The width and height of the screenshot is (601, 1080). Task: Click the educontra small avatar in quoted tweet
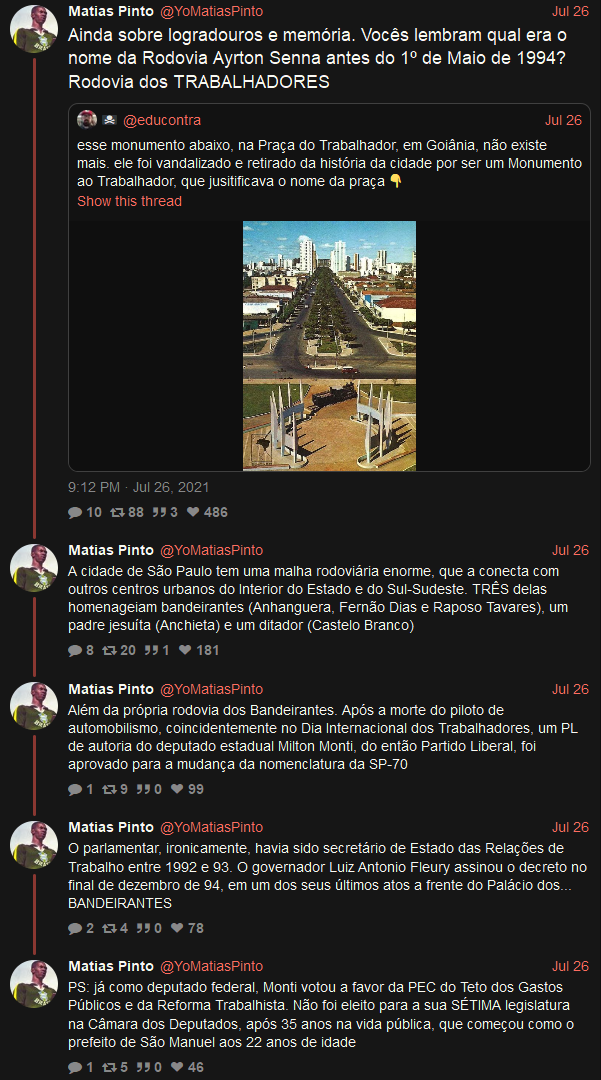(87, 120)
